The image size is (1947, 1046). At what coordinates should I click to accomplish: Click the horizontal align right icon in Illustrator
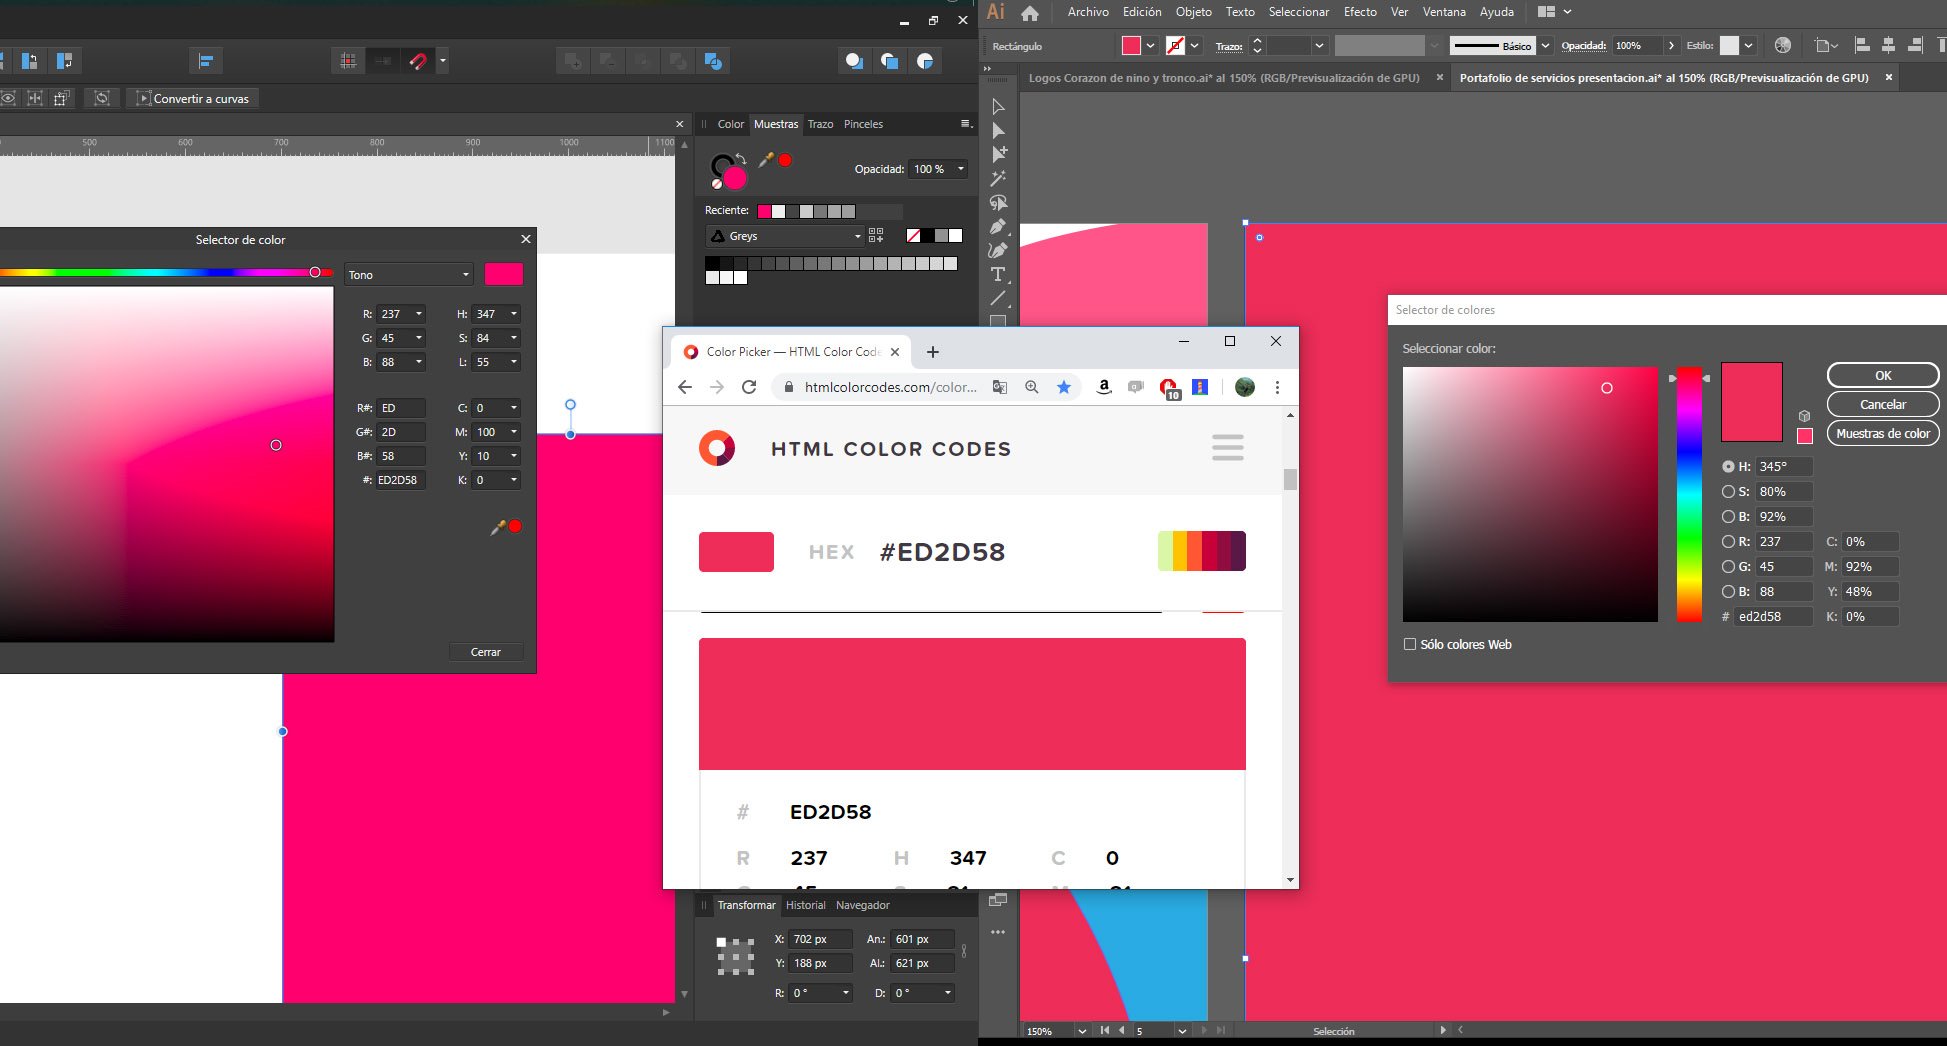pyautogui.click(x=1915, y=45)
